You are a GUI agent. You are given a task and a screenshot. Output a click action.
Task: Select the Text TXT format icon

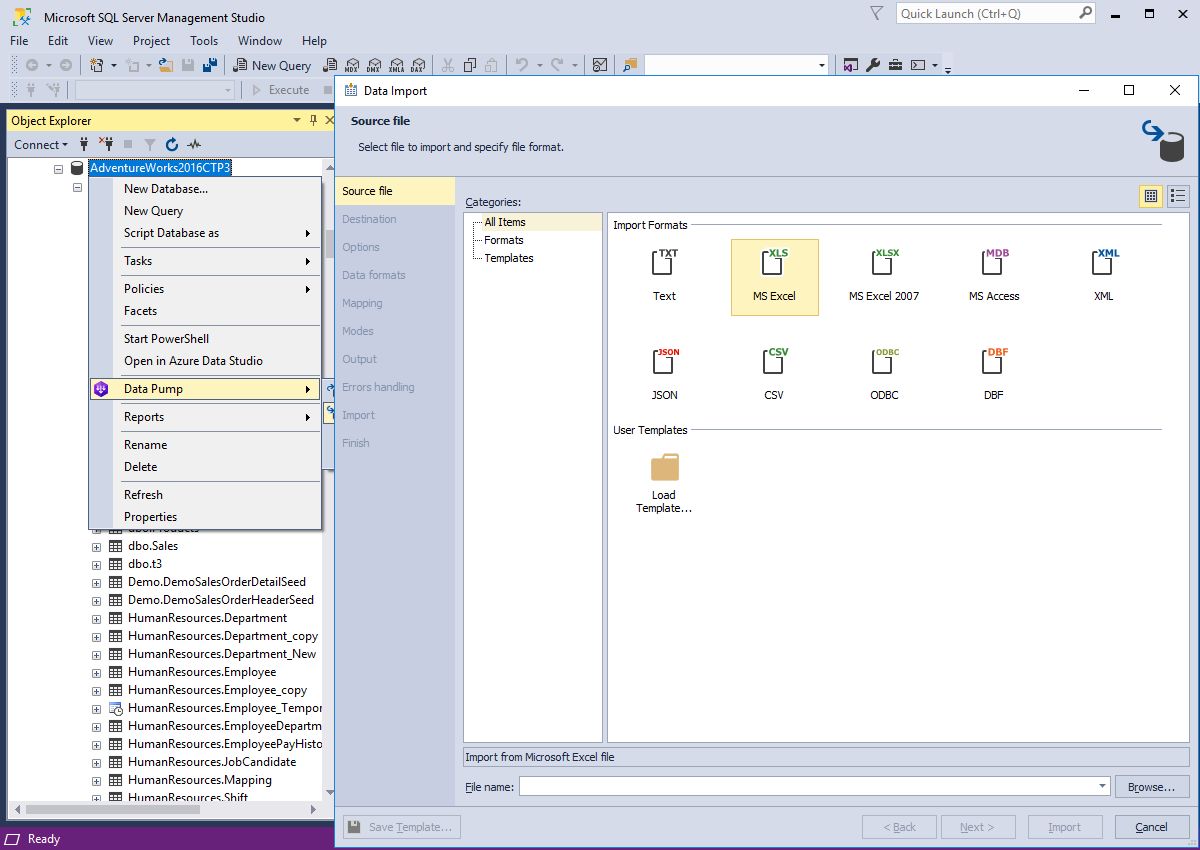pyautogui.click(x=665, y=265)
